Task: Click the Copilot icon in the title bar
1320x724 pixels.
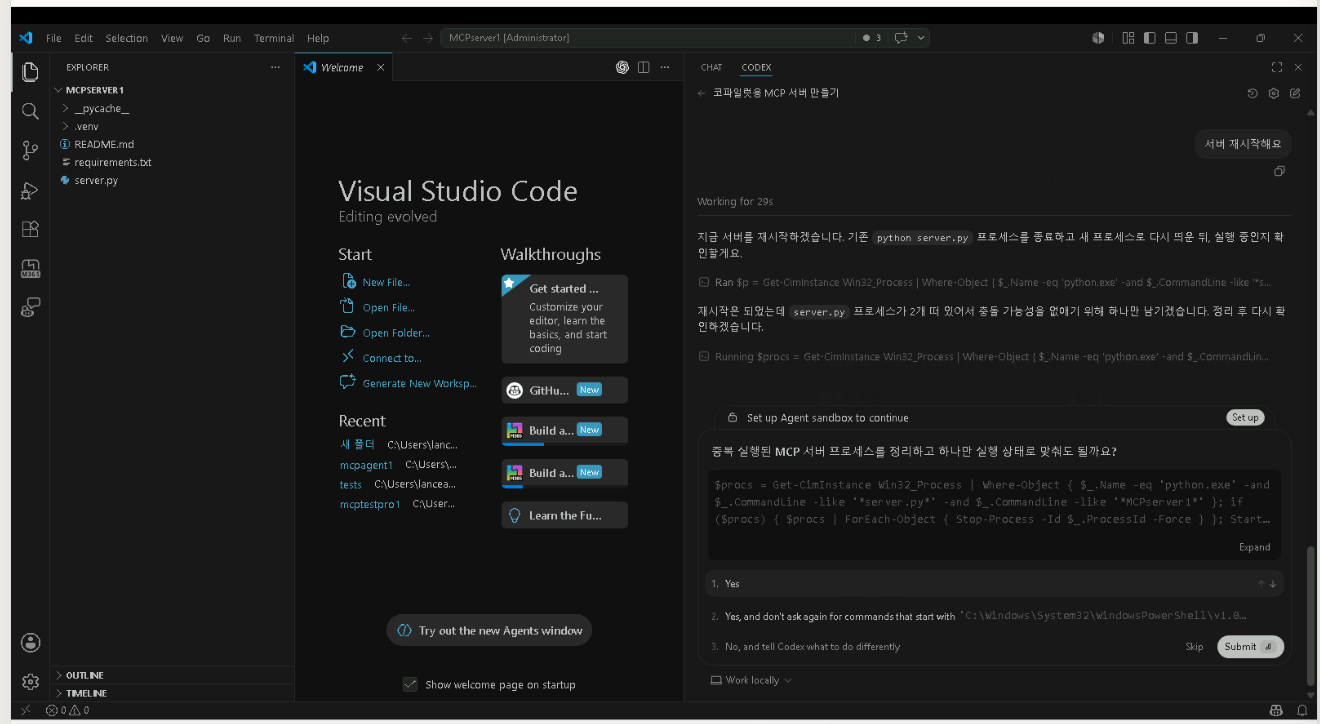Action: pyautogui.click(x=1098, y=38)
